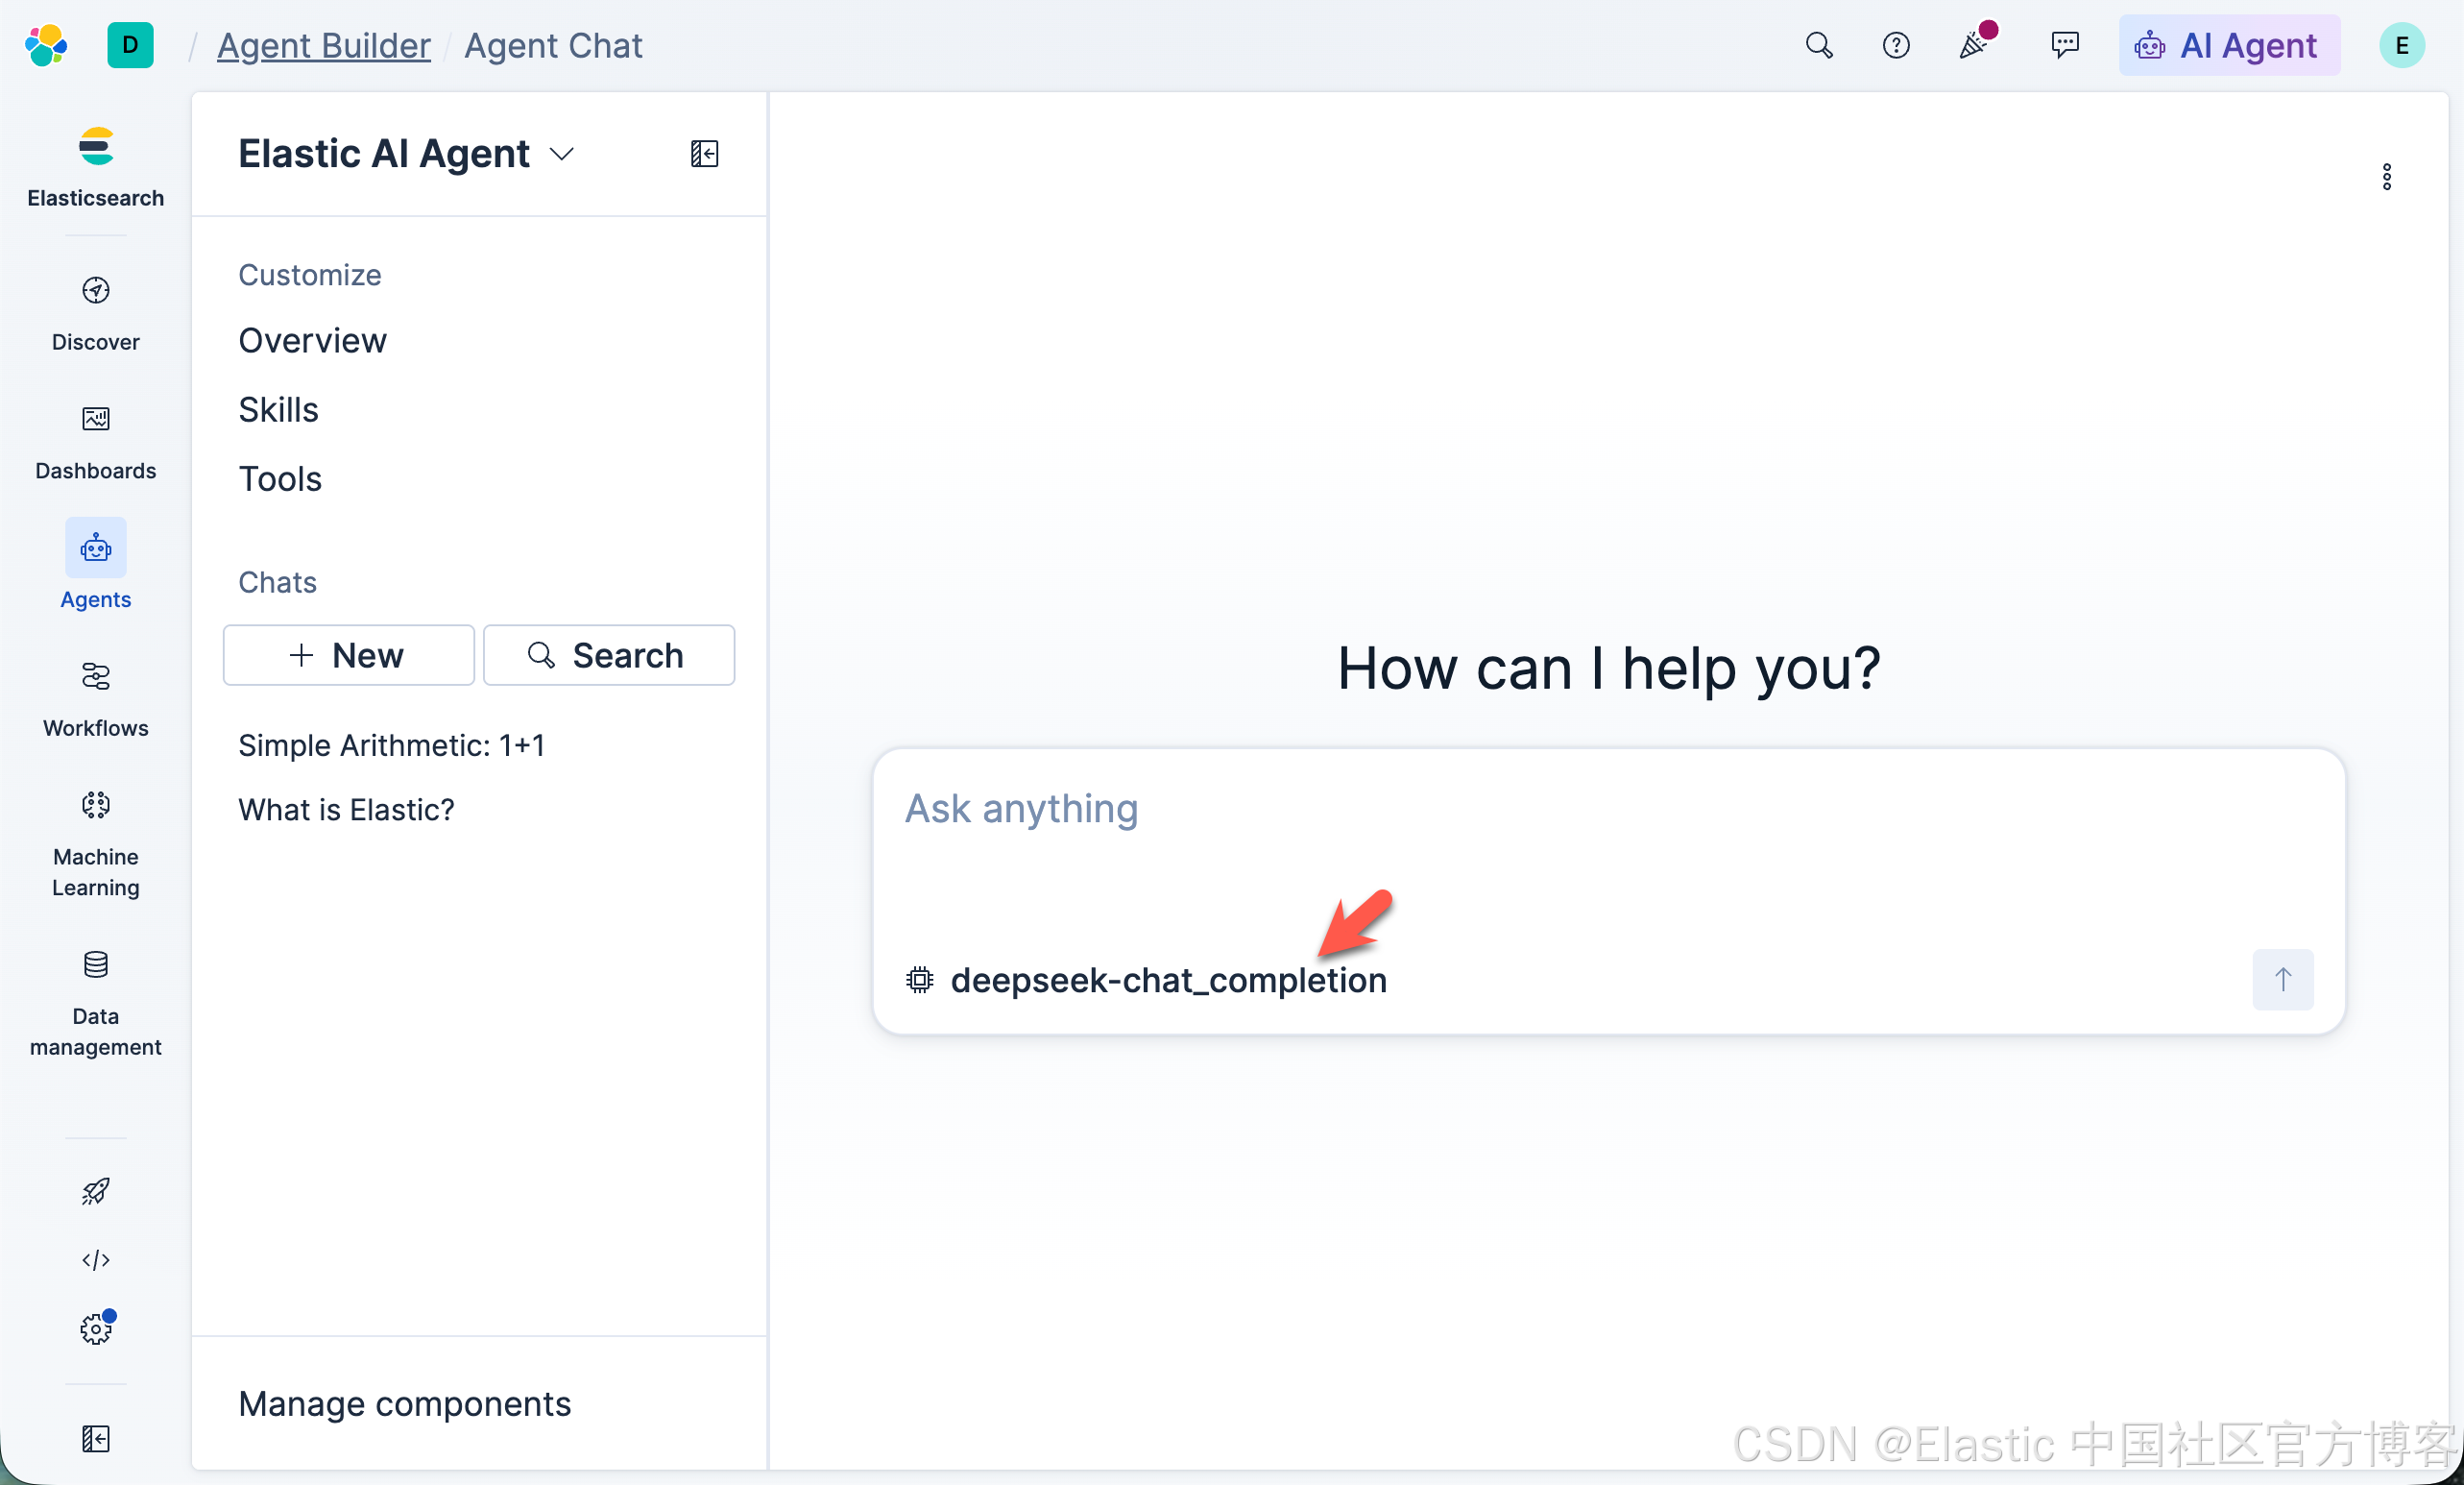Click Manage components at sidebar bottom
Screen dimensions: 2464x1485
coord(405,1403)
